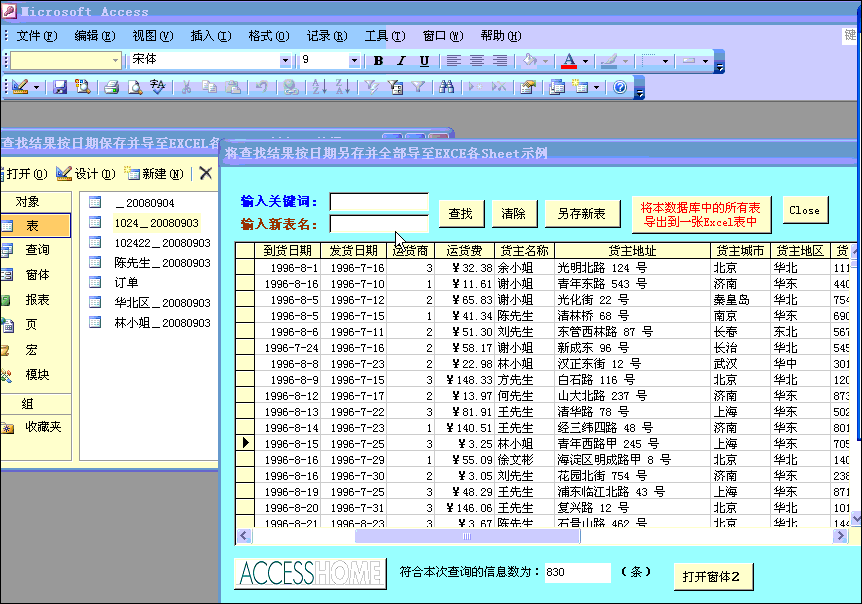Click the 打开窗体2 button

tap(712, 577)
